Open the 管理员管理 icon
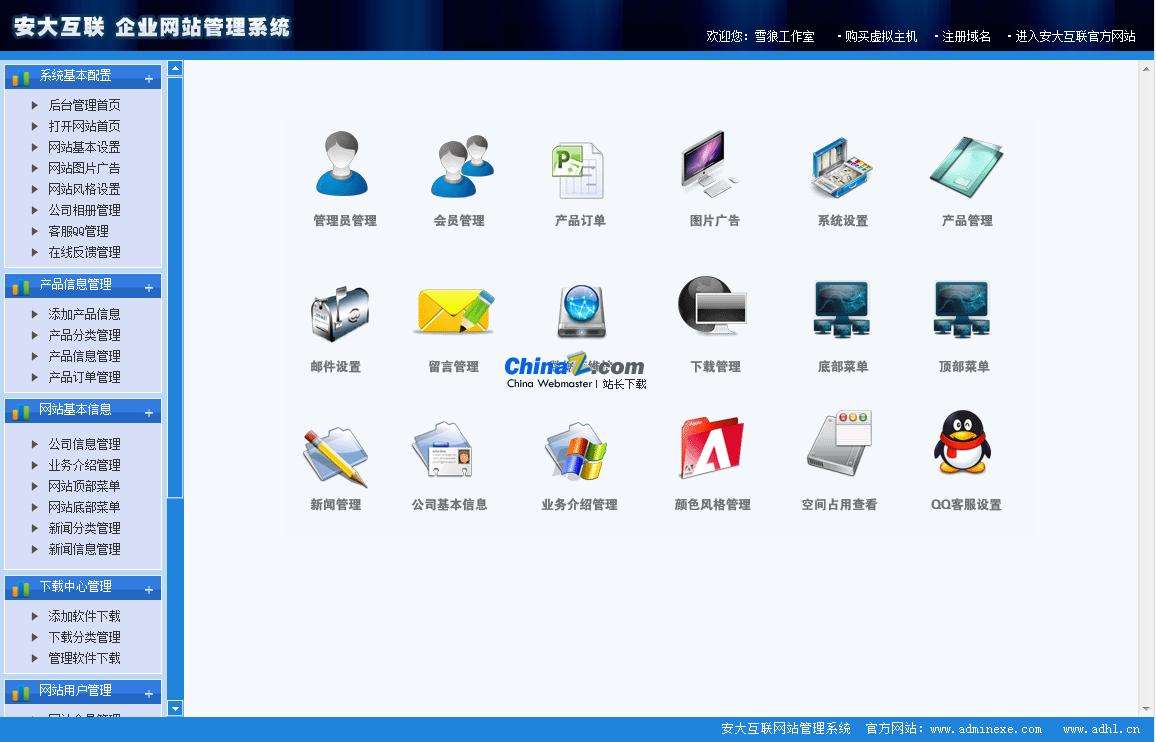 point(341,164)
